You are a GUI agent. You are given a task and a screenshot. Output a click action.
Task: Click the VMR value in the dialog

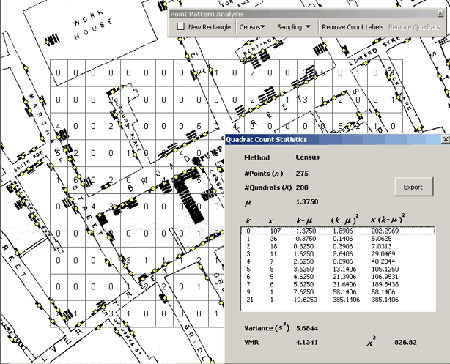307,342
